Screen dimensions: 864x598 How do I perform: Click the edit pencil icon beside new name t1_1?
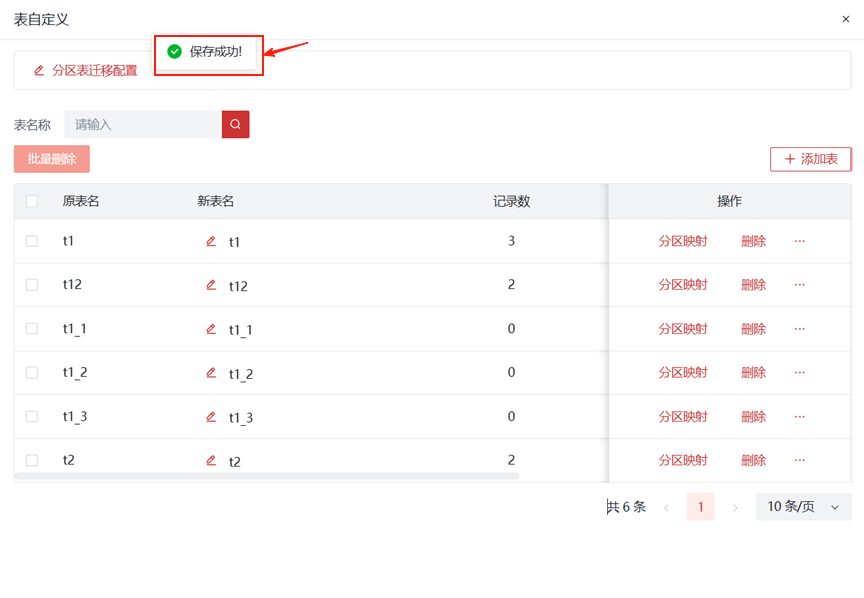point(210,329)
